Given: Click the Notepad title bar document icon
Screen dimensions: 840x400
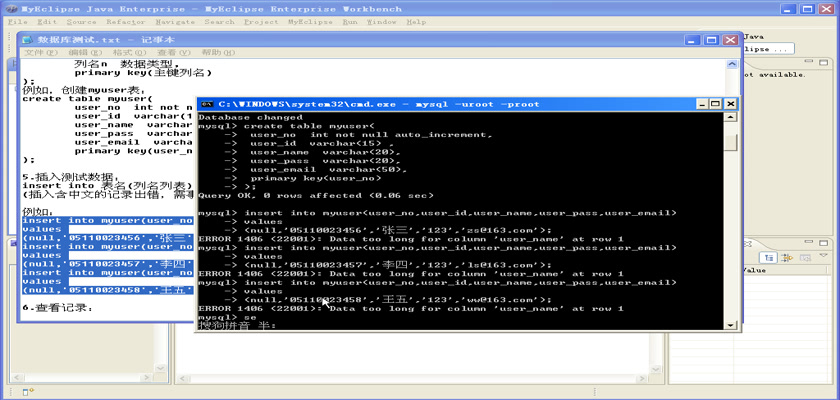Looking at the screenshot, I should pos(27,40).
